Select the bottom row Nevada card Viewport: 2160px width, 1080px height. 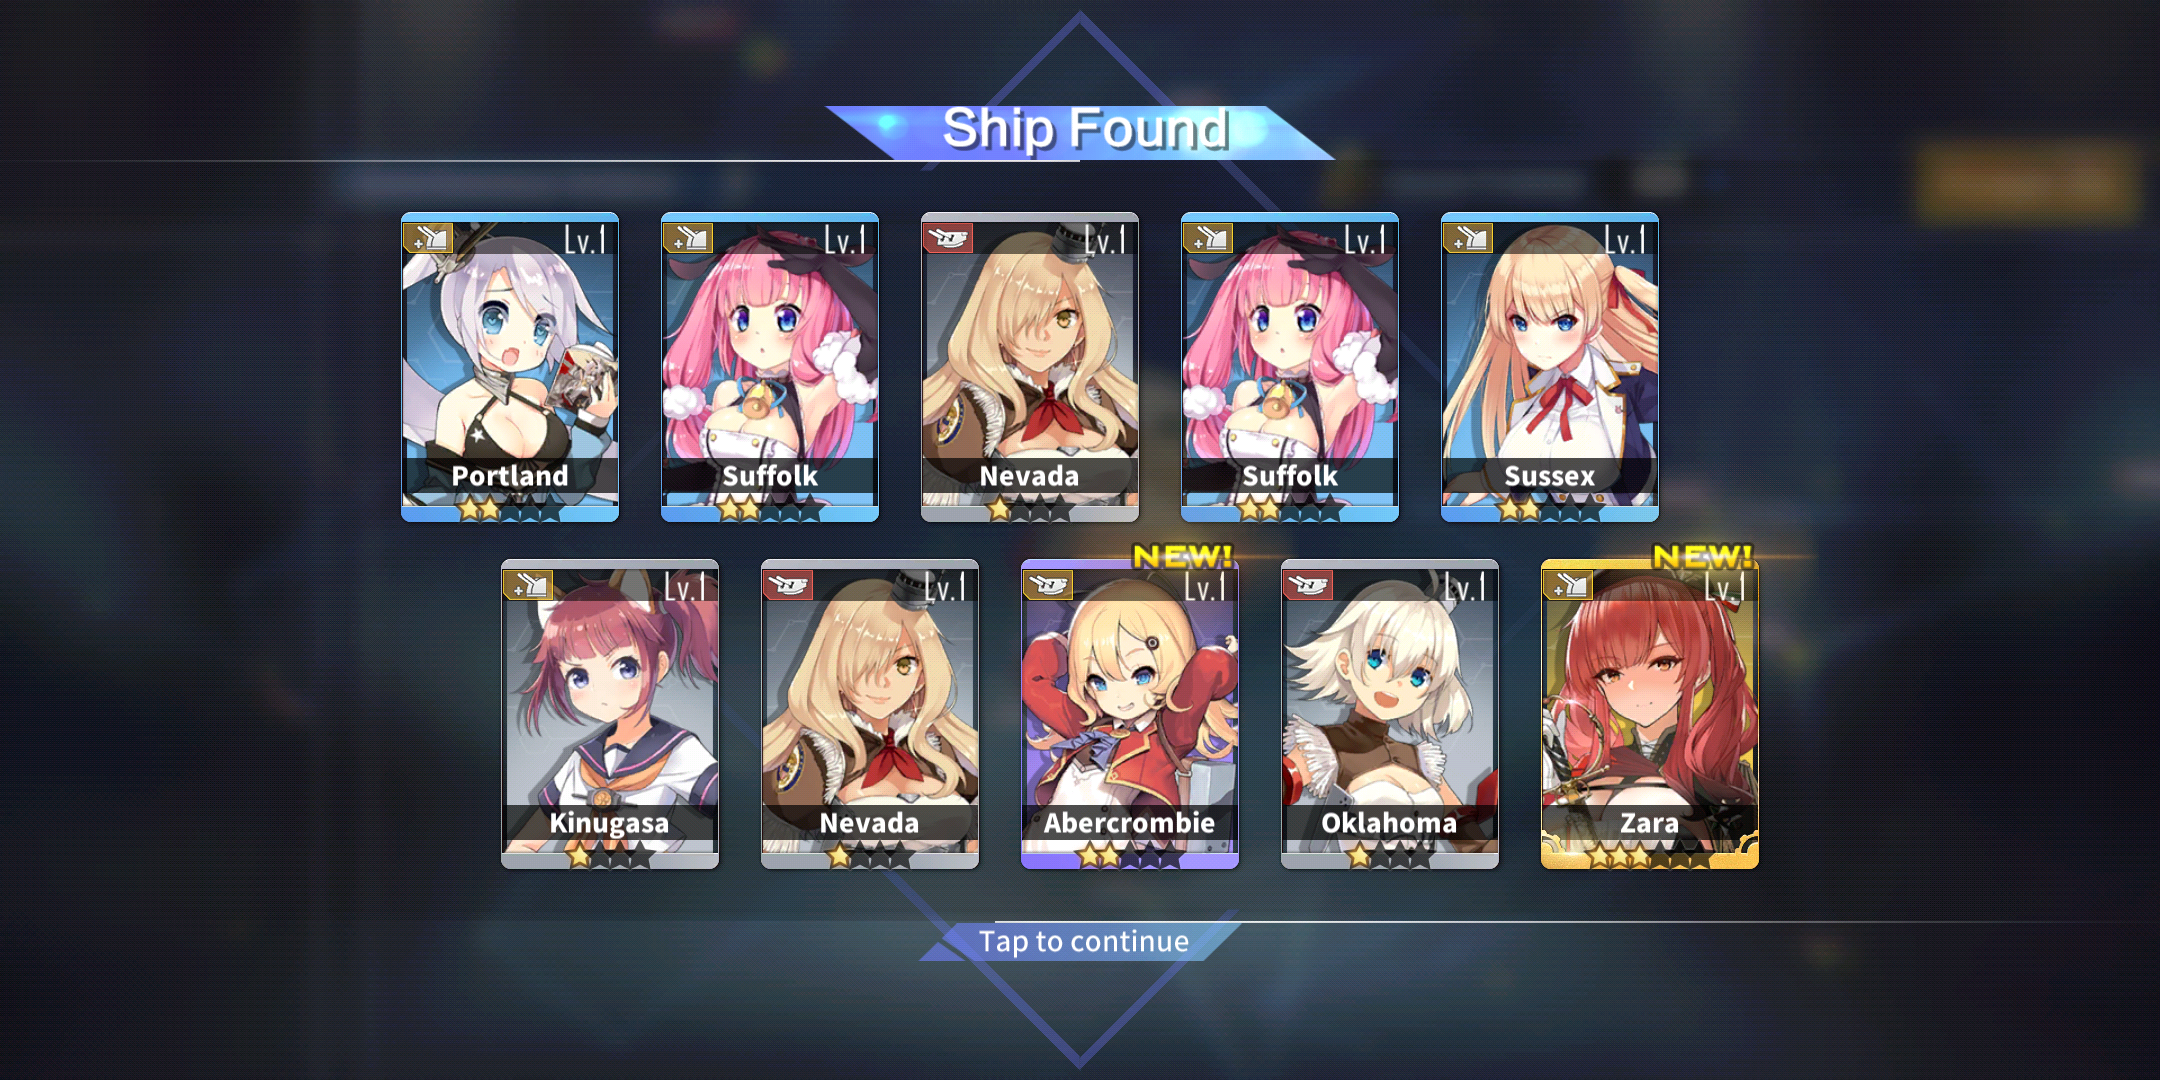[x=870, y=714]
